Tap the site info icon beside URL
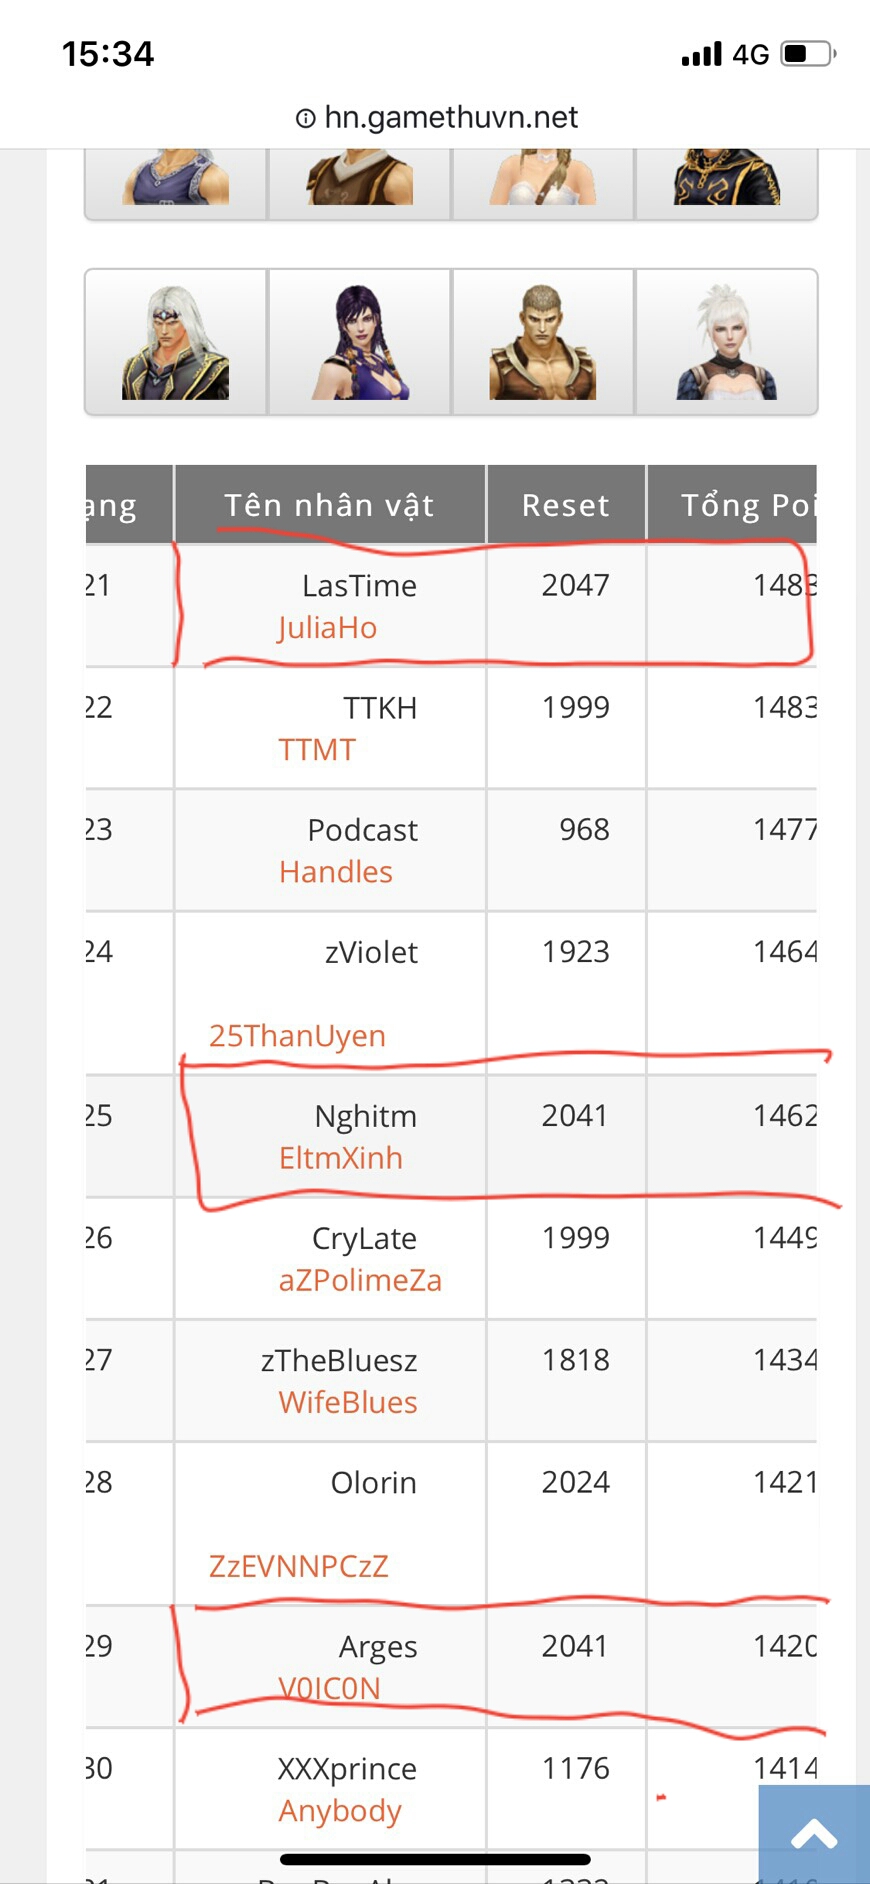Screen dimensions: 870x1884 306,119
